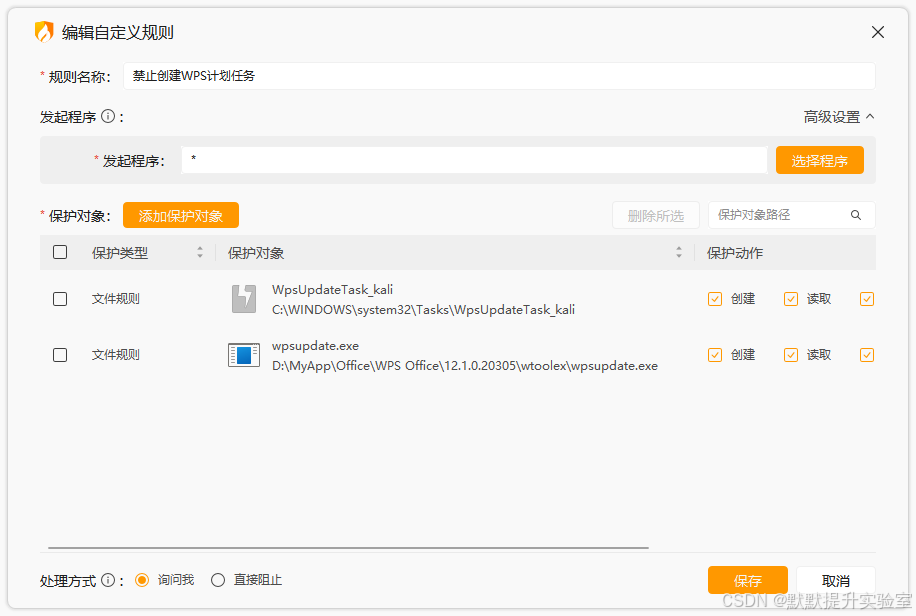Save the rule with 保存 button

747,580
